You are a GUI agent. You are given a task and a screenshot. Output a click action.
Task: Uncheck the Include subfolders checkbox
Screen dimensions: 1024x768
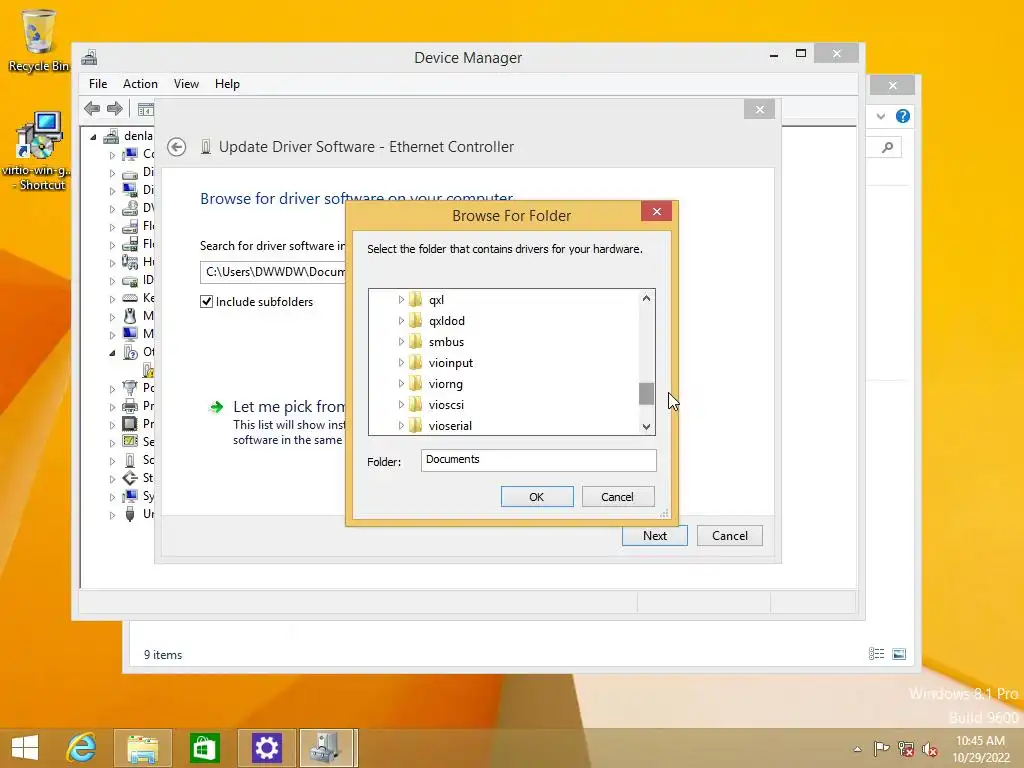tap(206, 302)
